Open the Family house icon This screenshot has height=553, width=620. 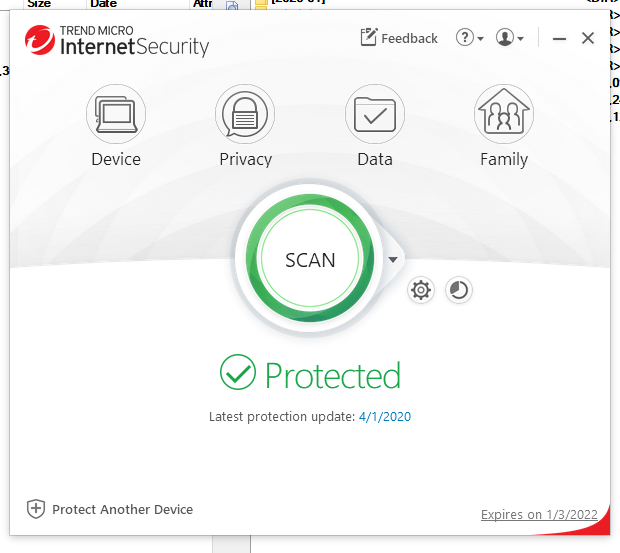(x=503, y=114)
